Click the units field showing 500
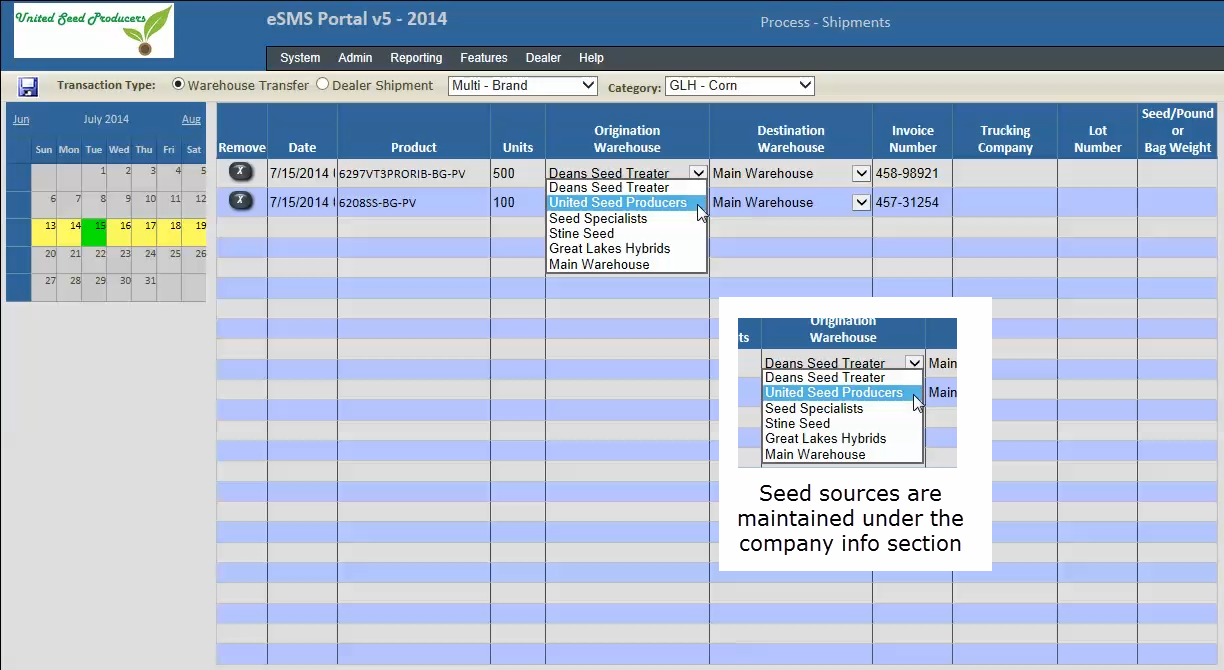Screen dimensions: 1224x670 point(518,173)
